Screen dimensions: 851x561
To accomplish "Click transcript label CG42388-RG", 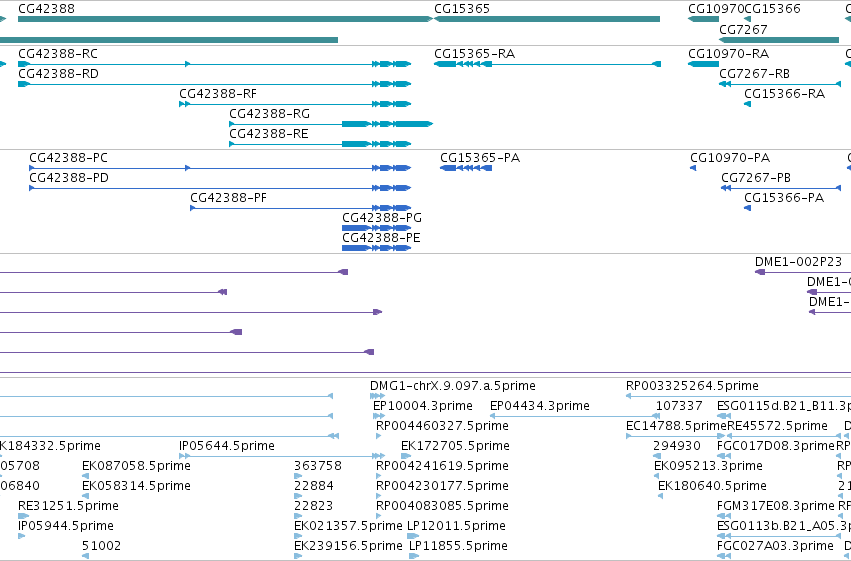I will (x=269, y=114).
